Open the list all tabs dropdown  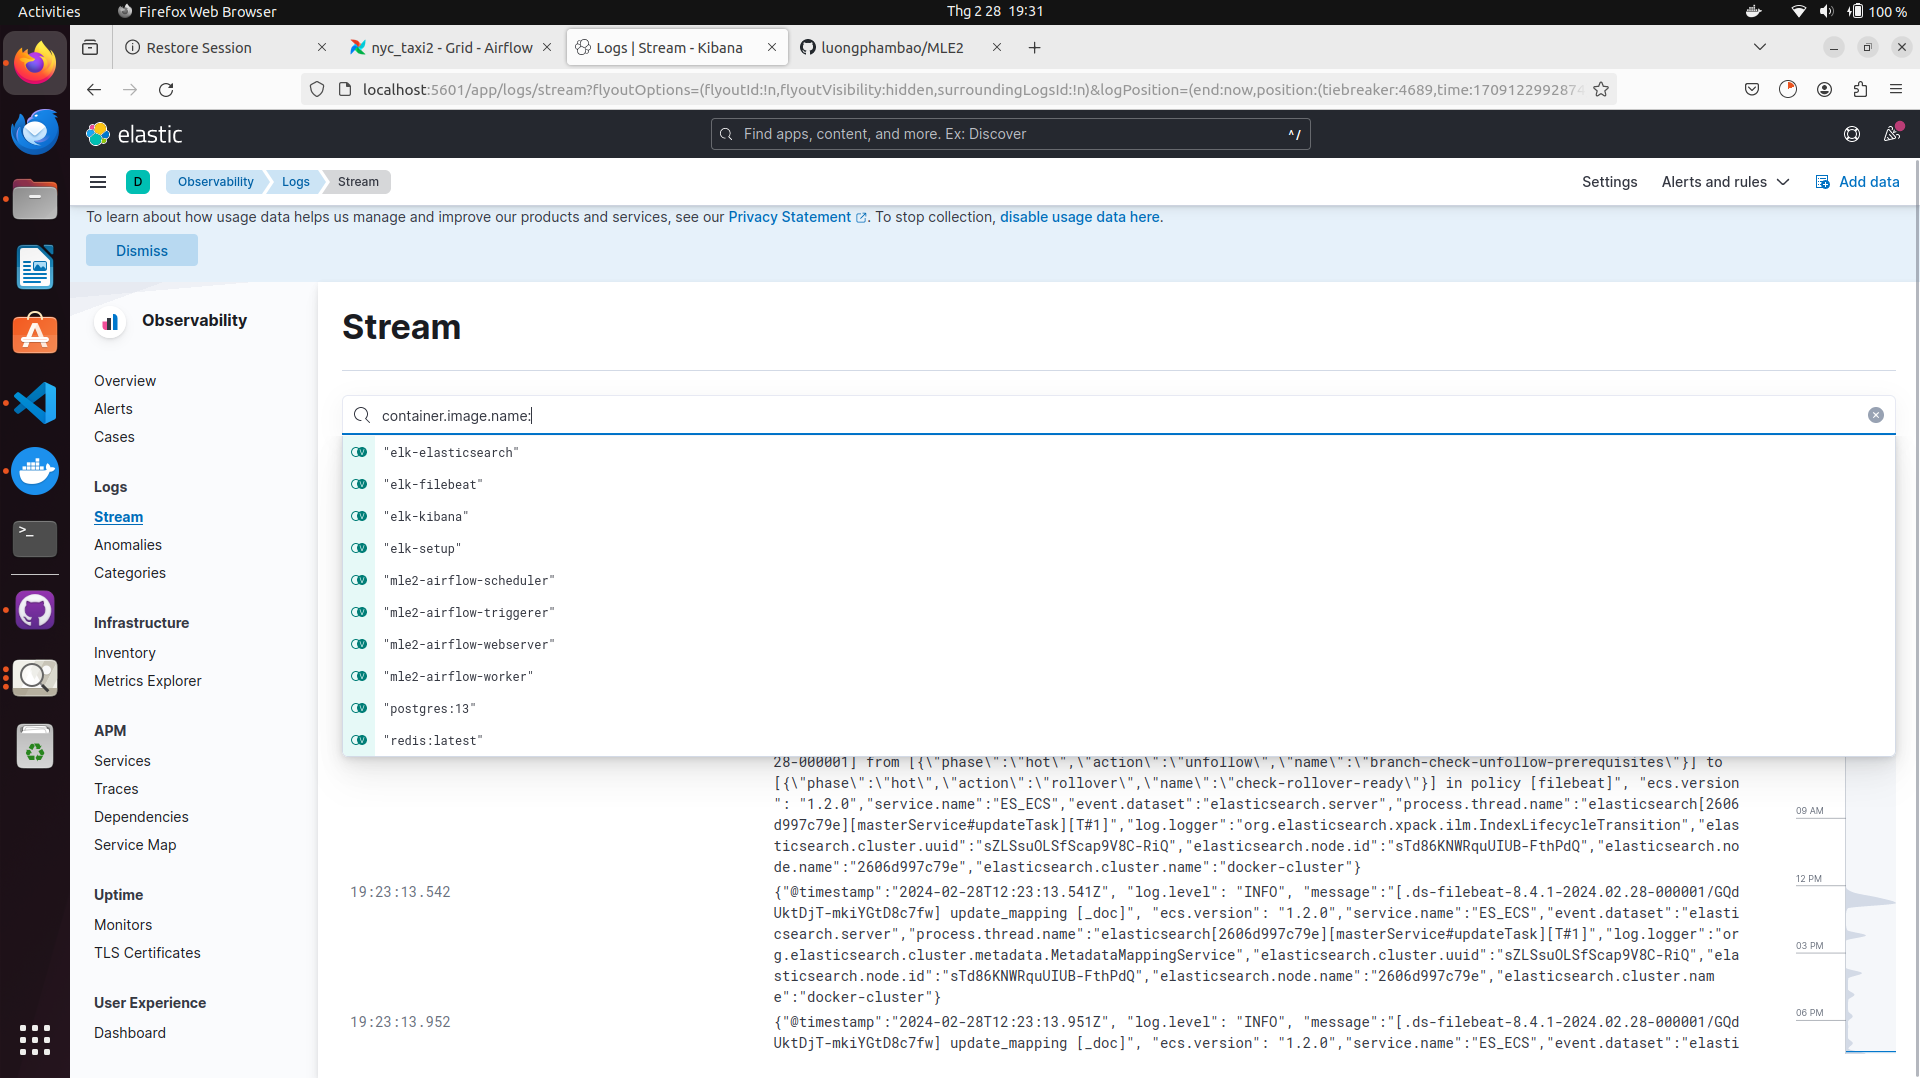[1760, 47]
